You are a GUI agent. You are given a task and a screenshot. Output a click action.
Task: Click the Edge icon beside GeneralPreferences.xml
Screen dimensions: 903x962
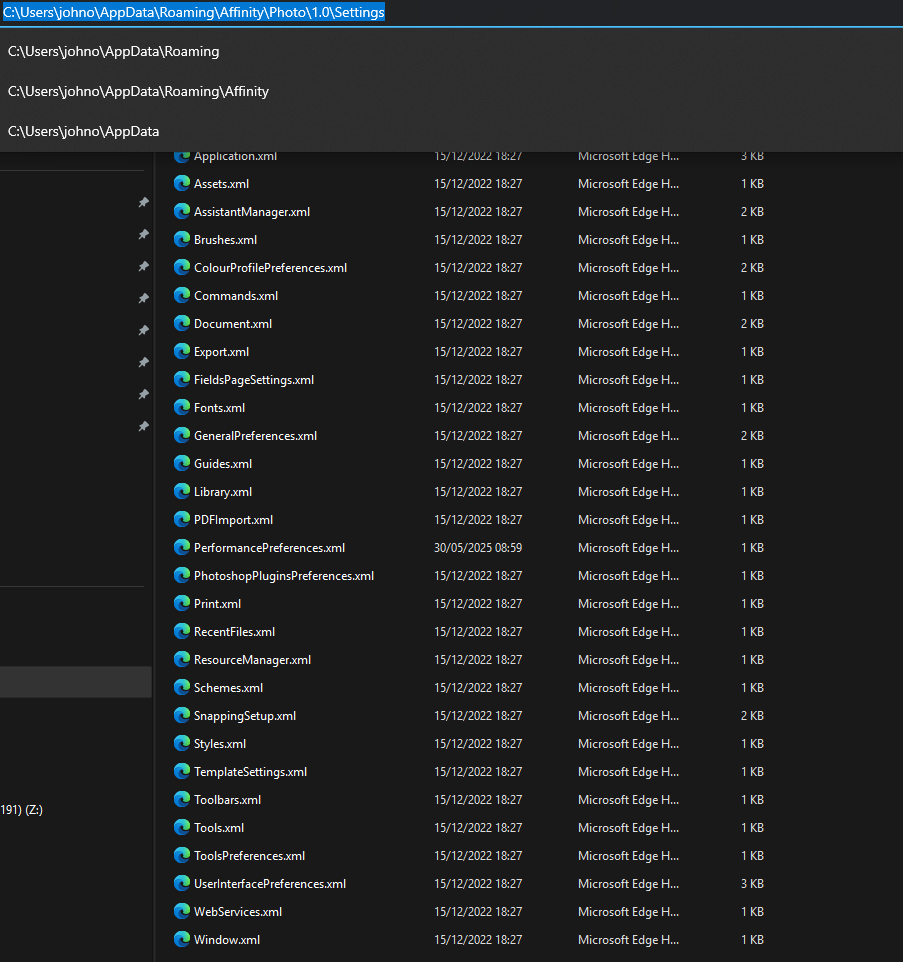[182, 435]
